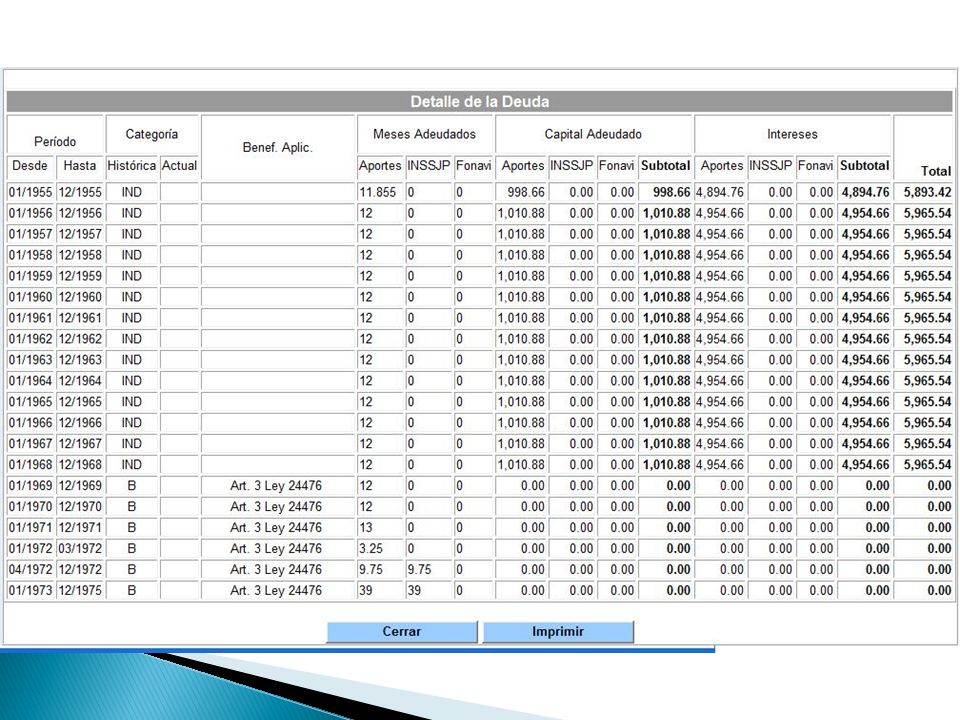Viewport: 960px width, 720px height.
Task: Select the Hasta cell 12/1963
Action: coord(80,359)
